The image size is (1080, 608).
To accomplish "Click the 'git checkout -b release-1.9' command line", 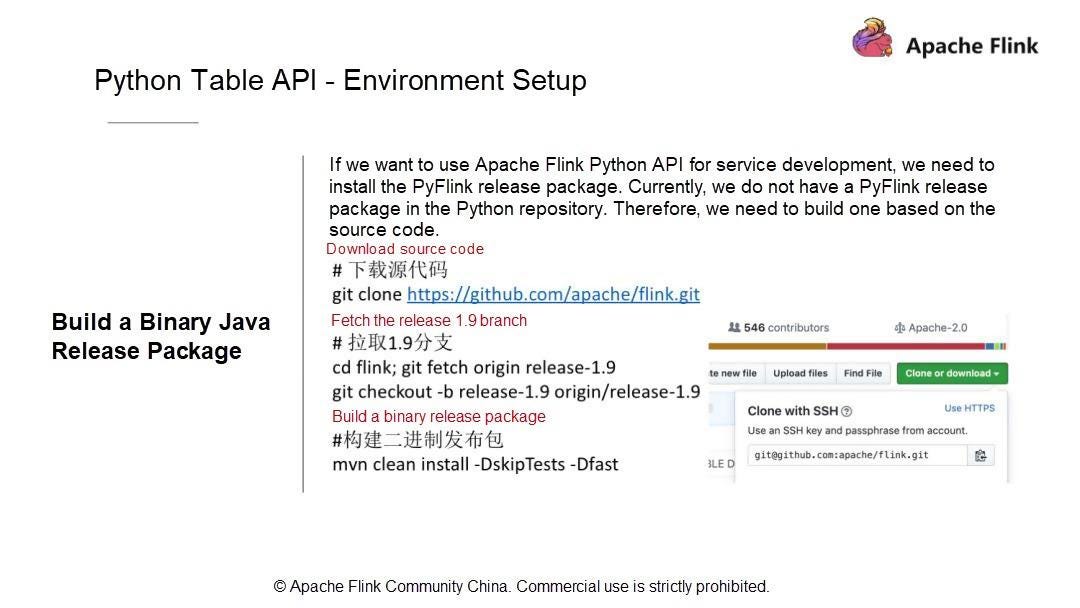I will pyautogui.click(x=516, y=392).
